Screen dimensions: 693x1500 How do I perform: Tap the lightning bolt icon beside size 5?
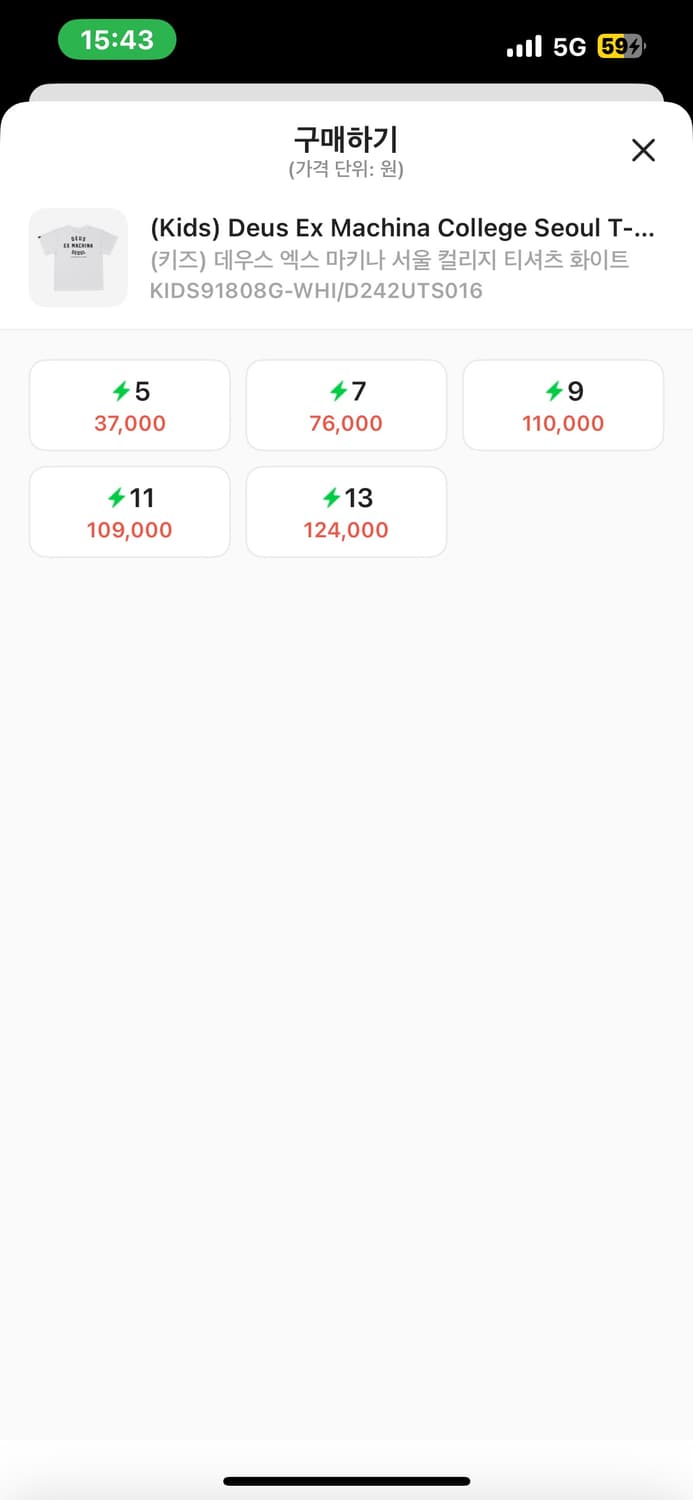120,391
